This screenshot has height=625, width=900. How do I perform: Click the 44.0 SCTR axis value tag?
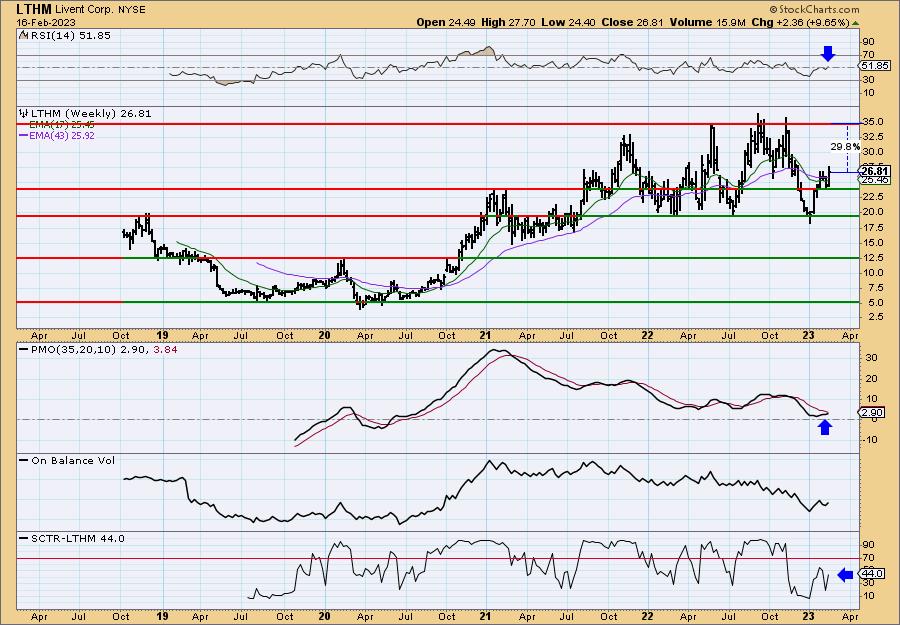coord(872,574)
